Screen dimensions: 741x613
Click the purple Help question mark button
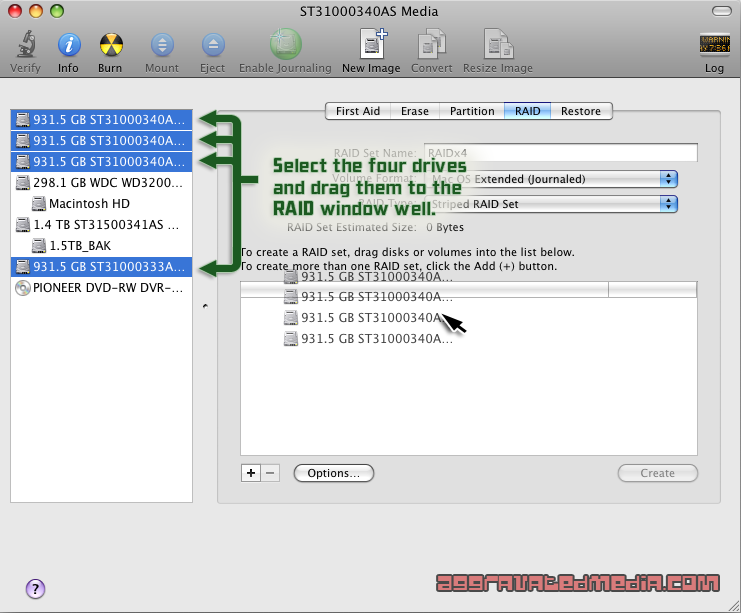(x=35, y=588)
